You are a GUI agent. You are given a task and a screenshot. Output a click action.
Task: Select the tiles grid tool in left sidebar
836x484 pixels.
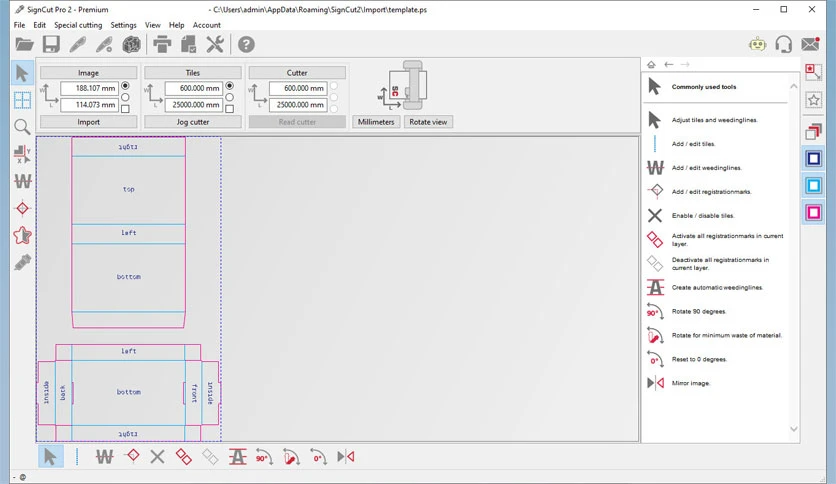(22, 100)
